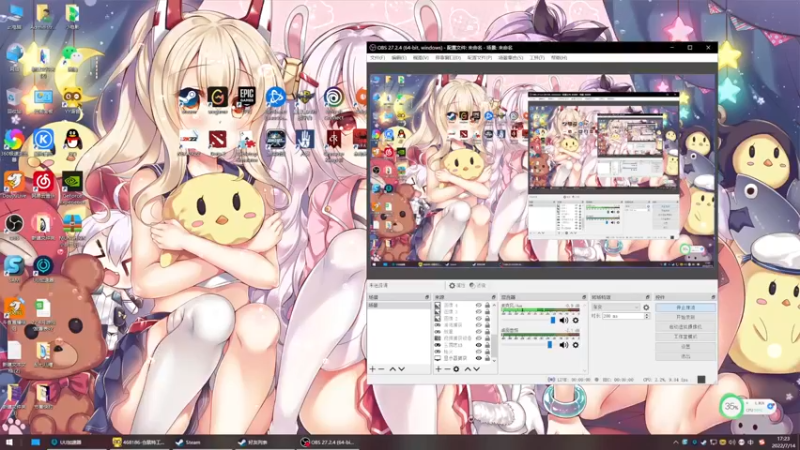Toggle visibility of 图像 3 source

coord(479,311)
